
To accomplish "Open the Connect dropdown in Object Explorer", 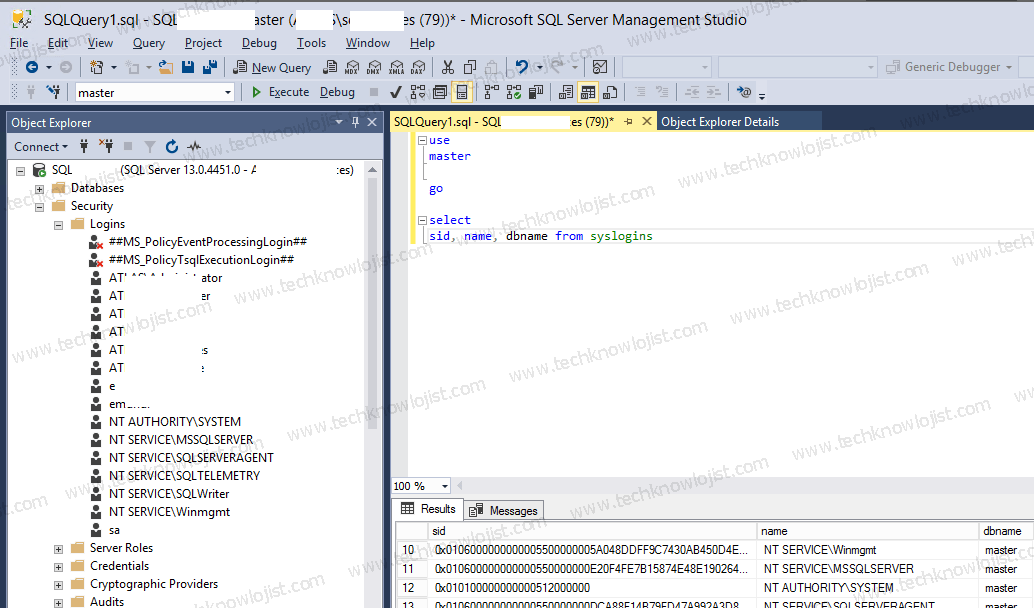I will (x=41, y=146).
